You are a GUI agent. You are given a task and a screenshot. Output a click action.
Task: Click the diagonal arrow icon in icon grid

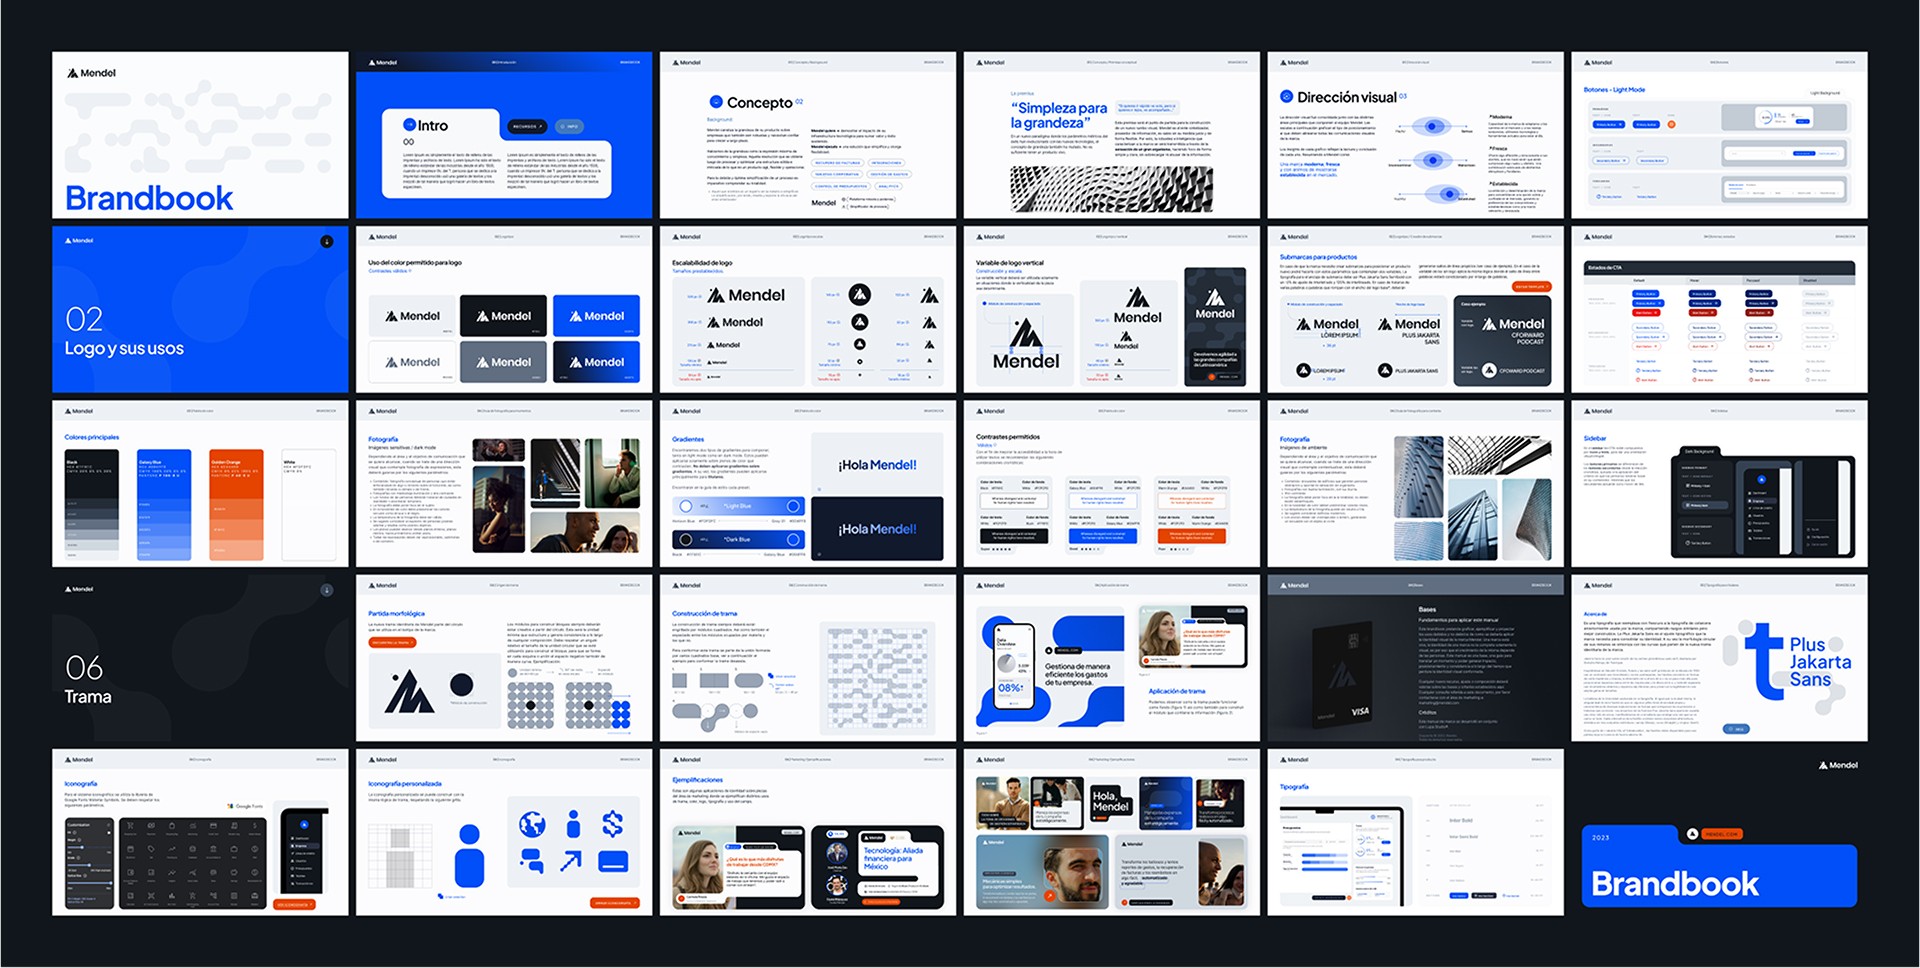(x=571, y=860)
